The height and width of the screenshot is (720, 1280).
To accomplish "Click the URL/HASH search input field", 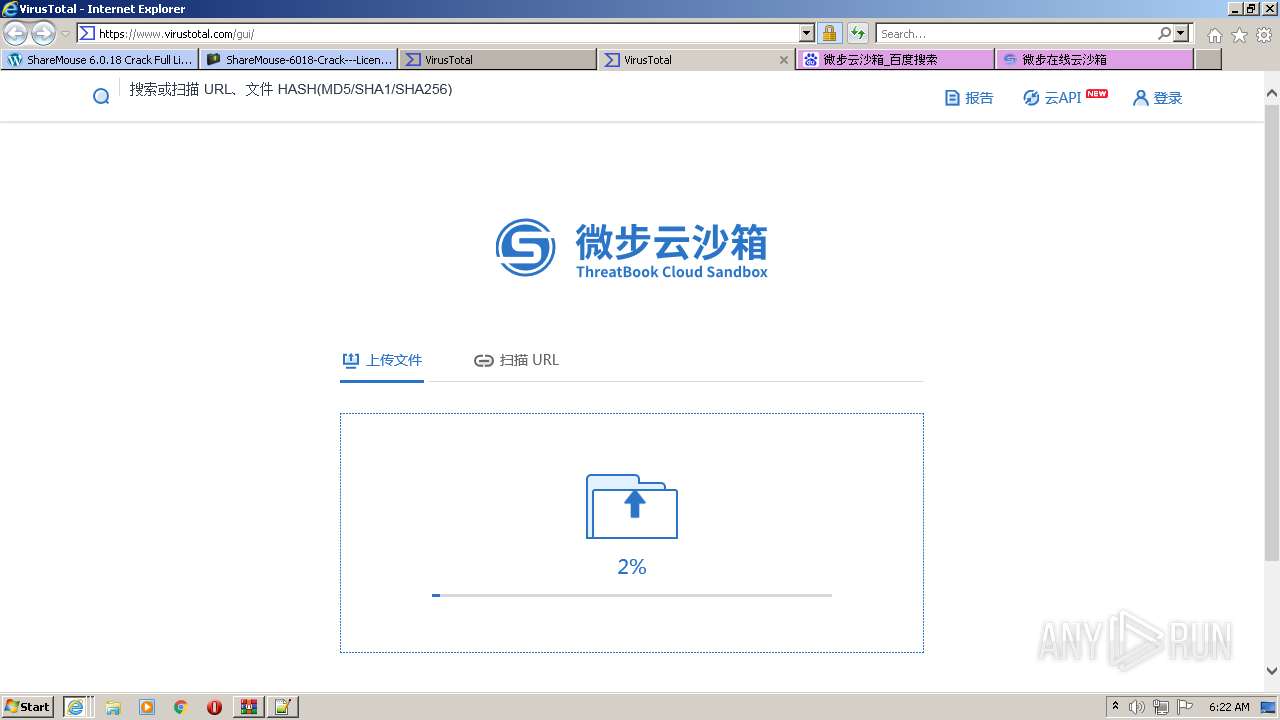I will point(290,89).
